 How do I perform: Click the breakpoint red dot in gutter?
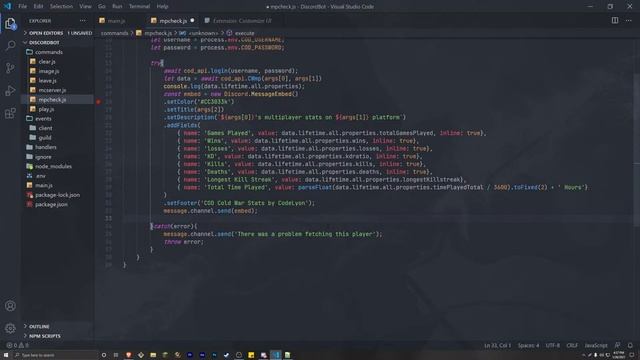[98, 102]
